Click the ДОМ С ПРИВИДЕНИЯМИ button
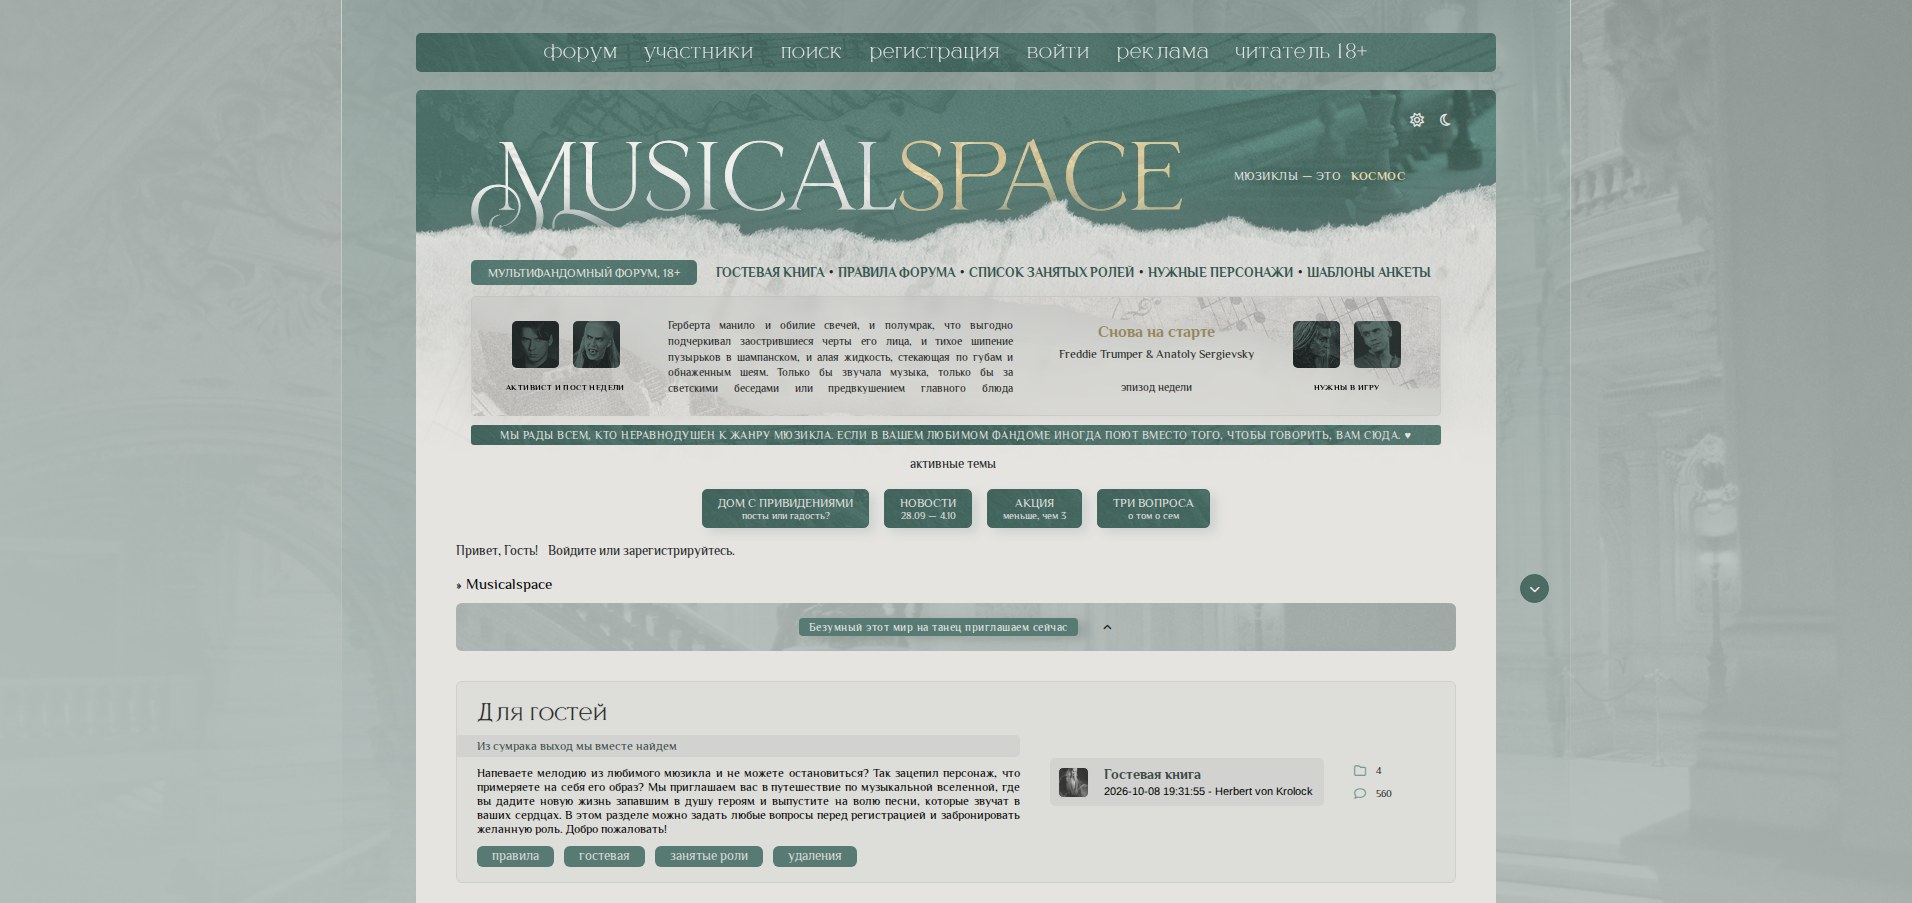 [x=785, y=508]
